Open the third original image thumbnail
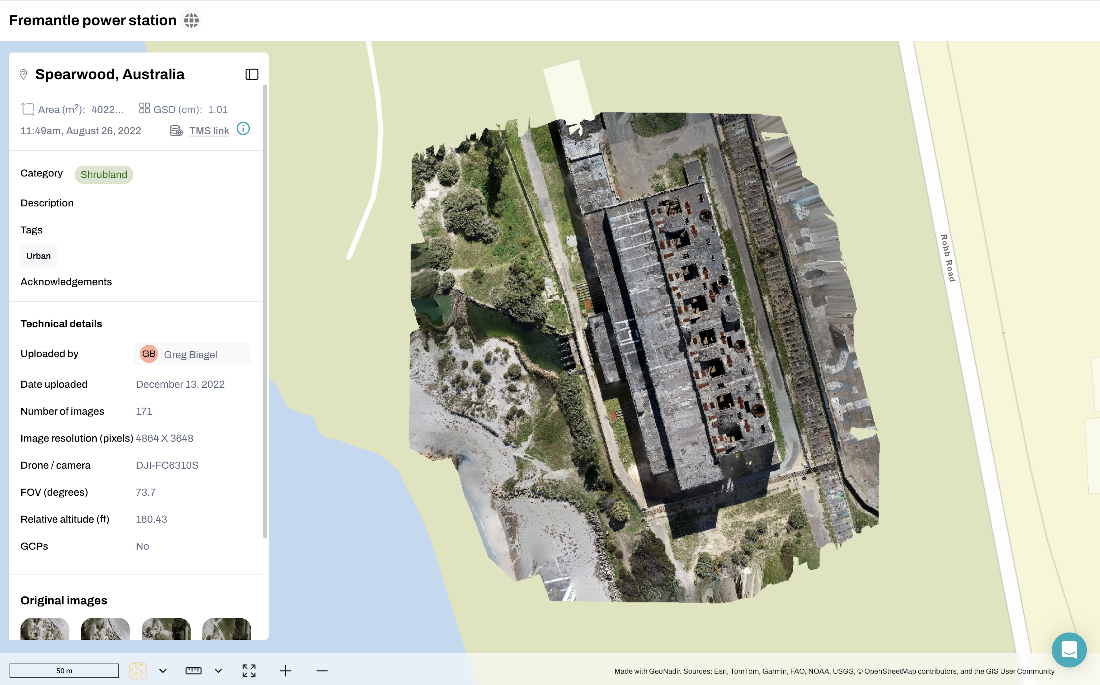Viewport: 1100px width, 685px height. (166, 629)
